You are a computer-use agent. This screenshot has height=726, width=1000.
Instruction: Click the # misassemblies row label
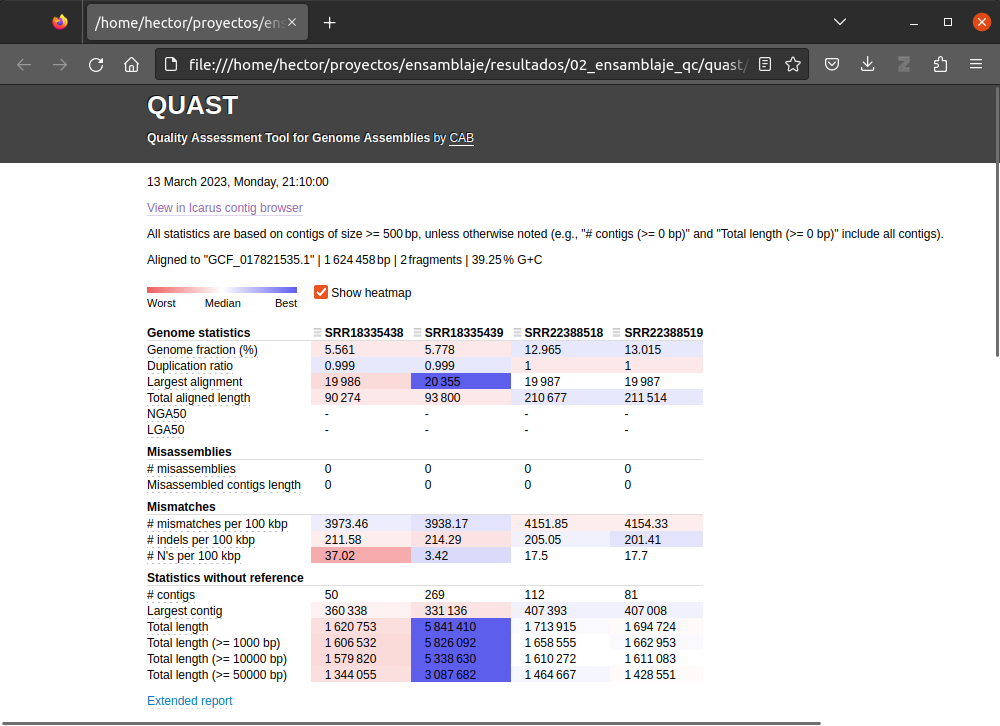pos(191,469)
